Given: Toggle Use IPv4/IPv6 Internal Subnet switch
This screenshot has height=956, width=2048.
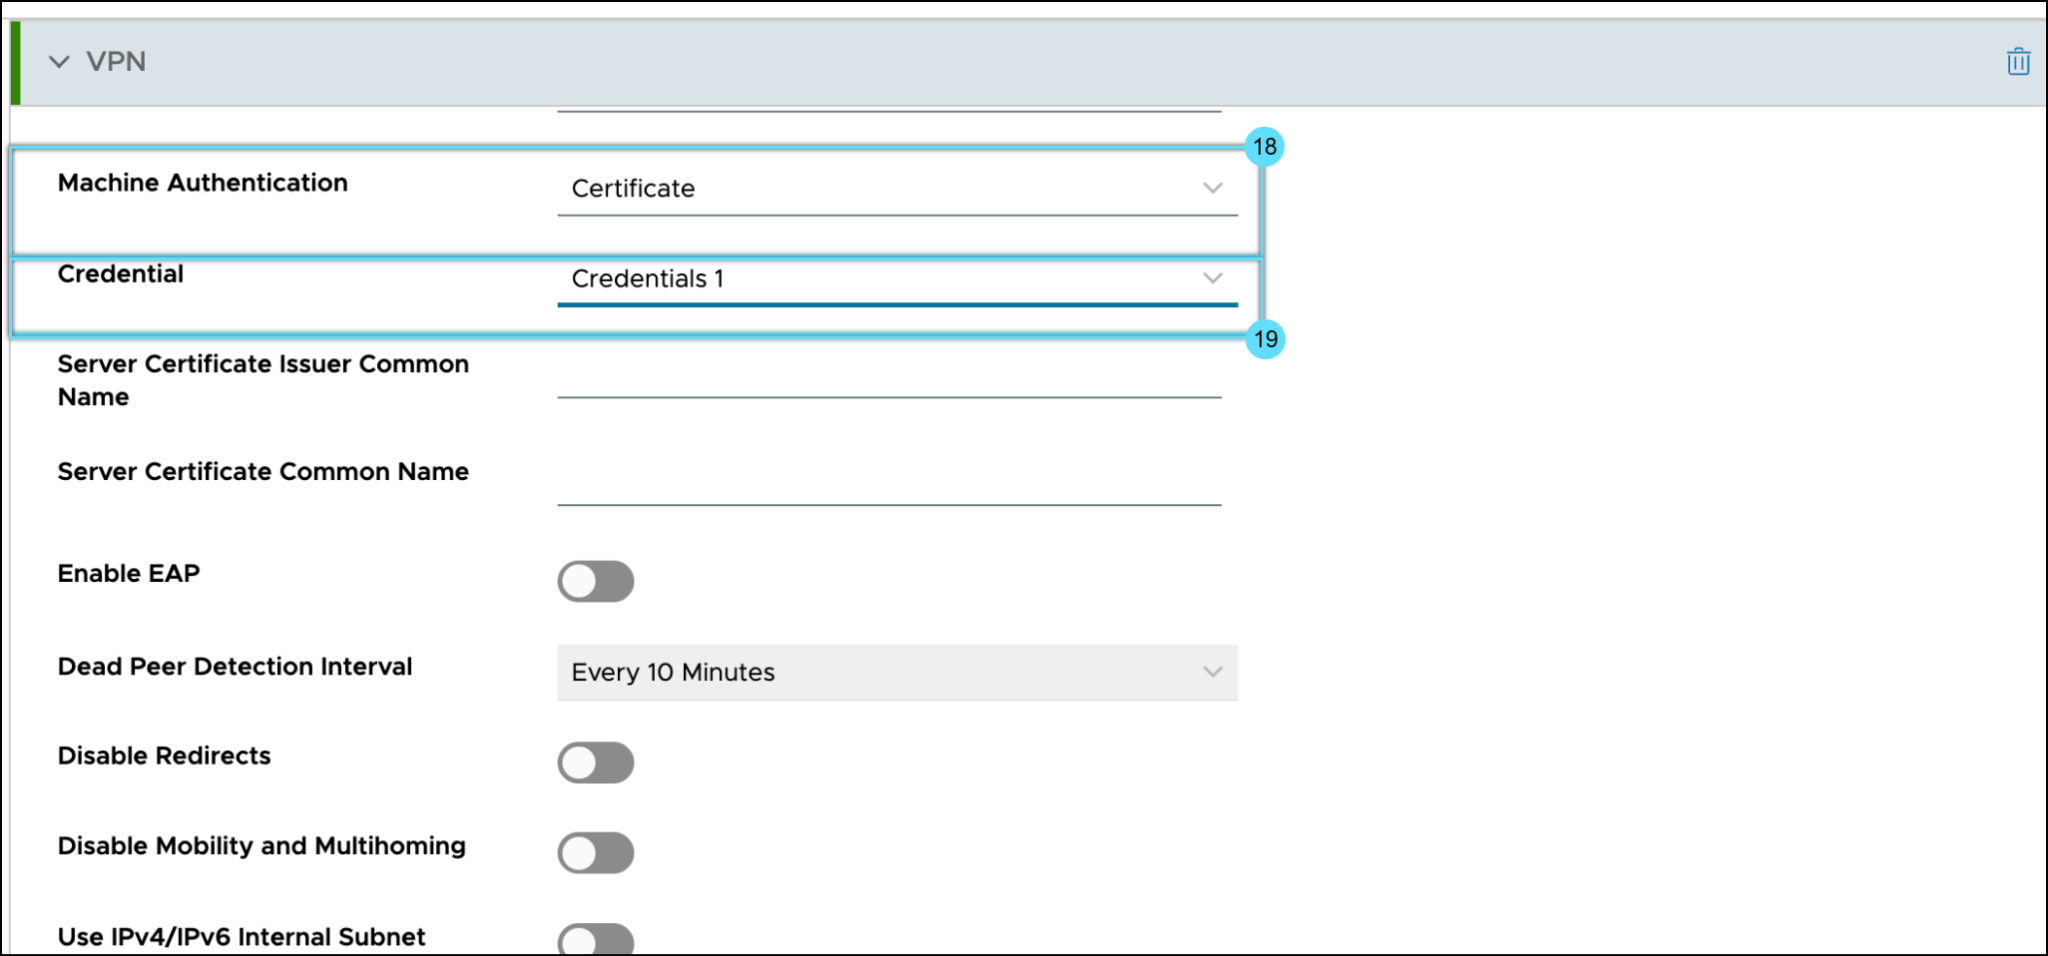Looking at the screenshot, I should point(595,940).
